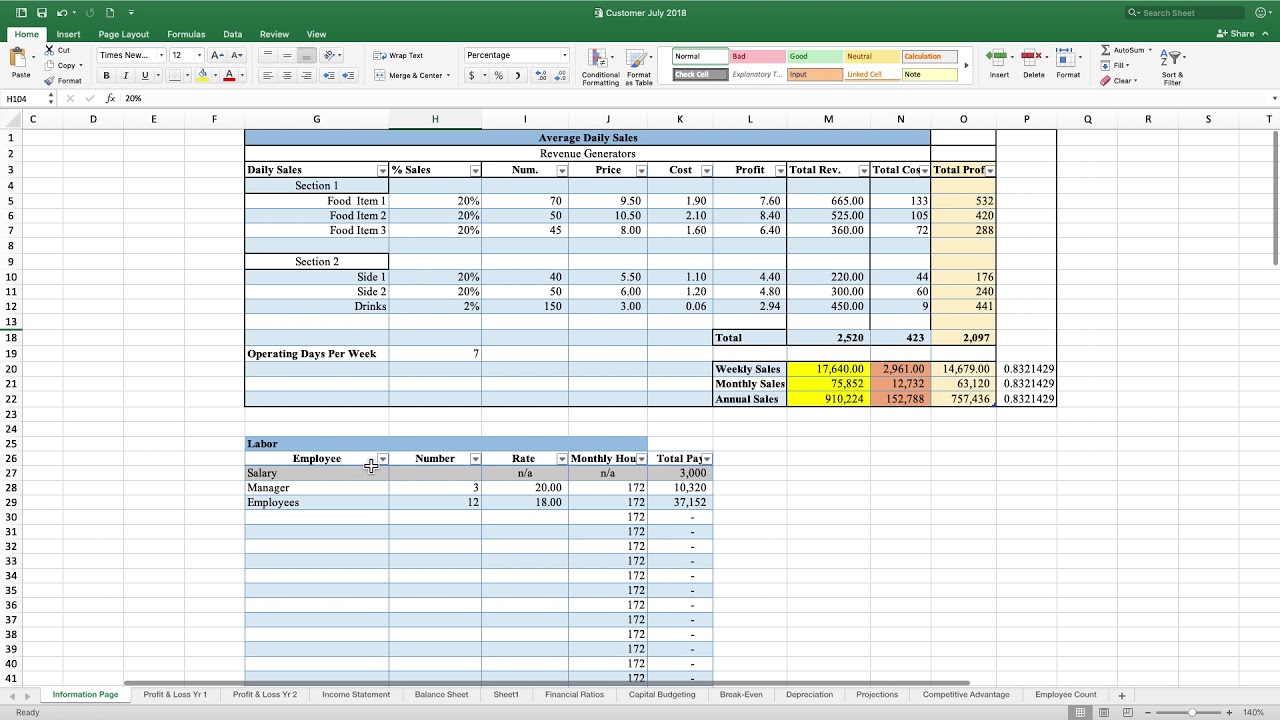Decrease decimal places
Screen dimensions: 1280x720
coord(559,75)
